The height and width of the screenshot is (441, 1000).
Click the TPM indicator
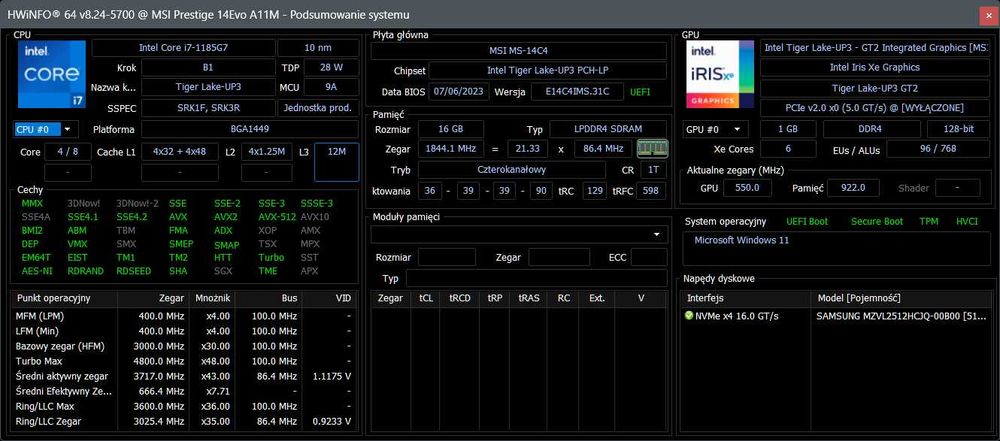929,221
